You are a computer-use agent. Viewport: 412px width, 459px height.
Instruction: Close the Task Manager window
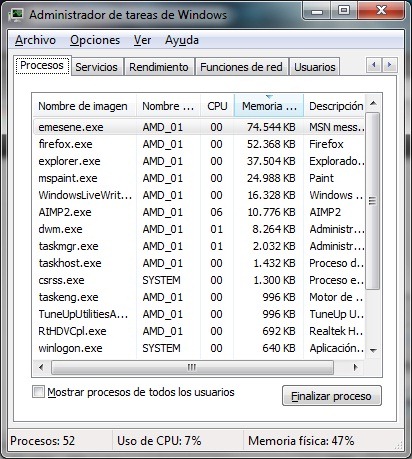(381, 11)
